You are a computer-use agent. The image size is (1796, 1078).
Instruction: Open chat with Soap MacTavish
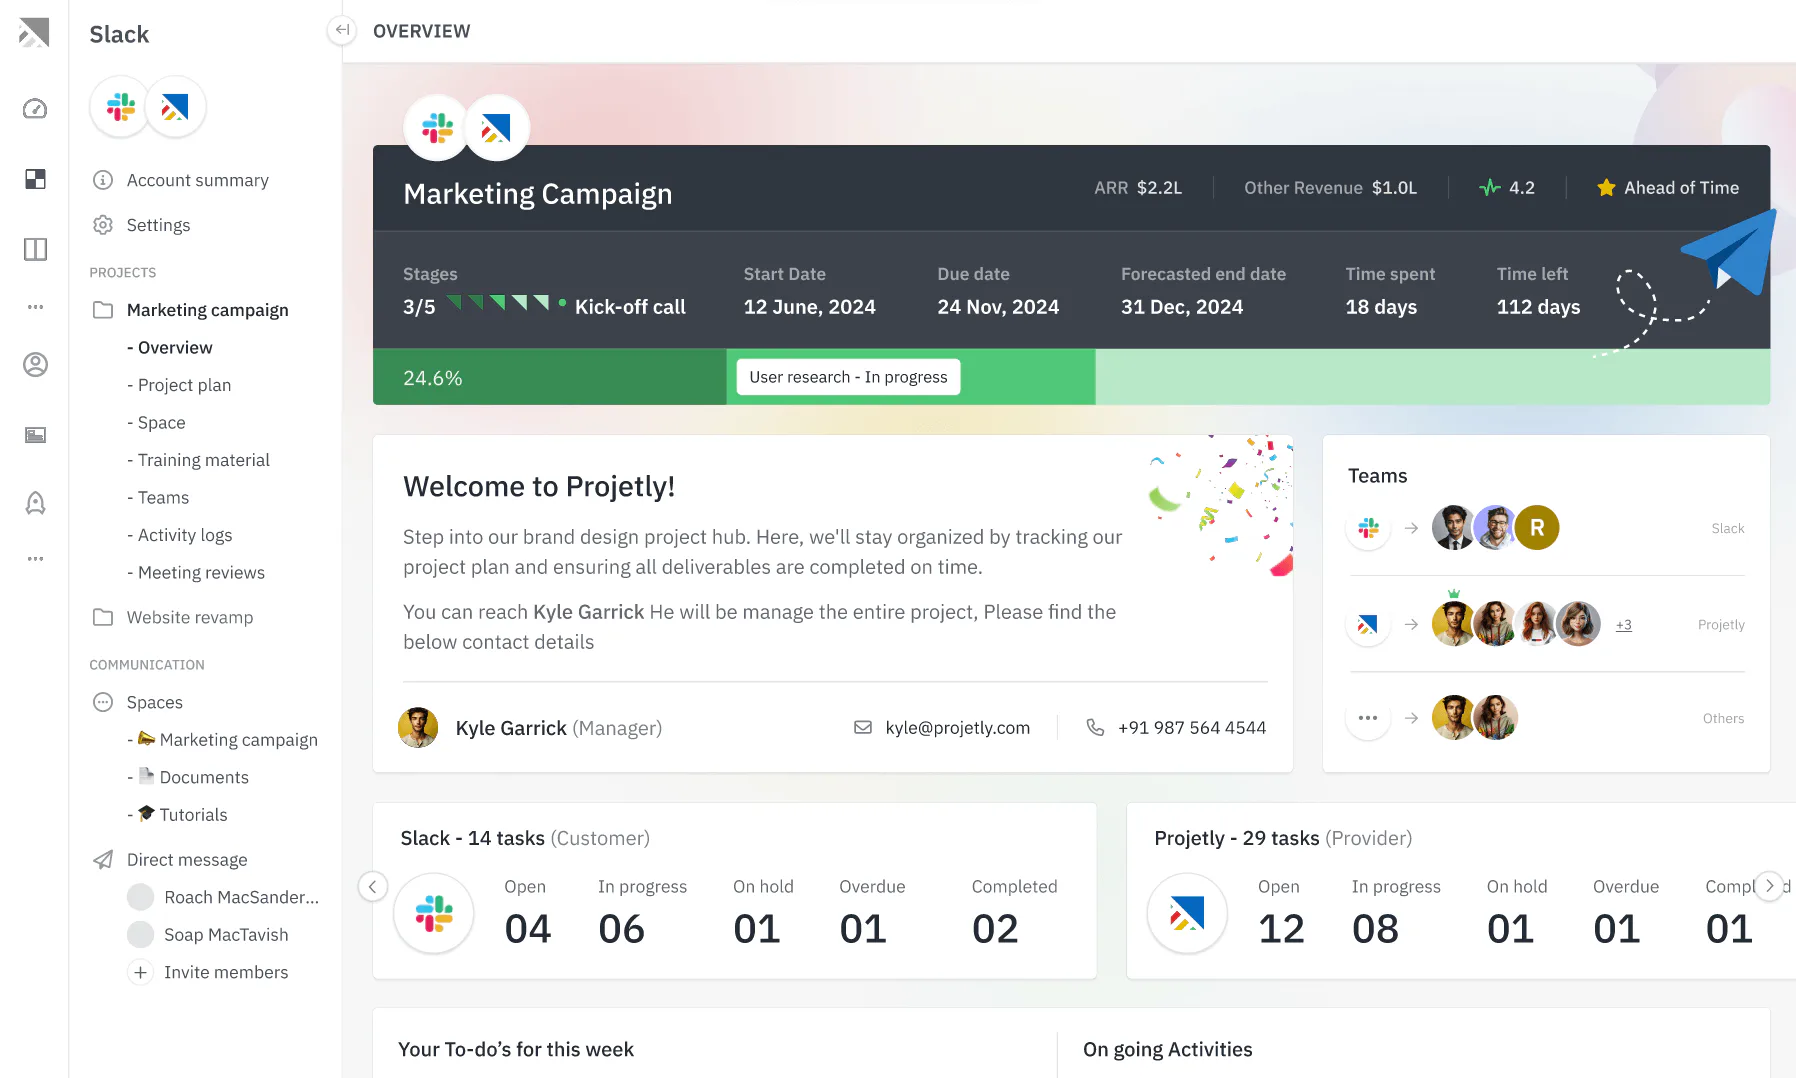click(x=226, y=935)
